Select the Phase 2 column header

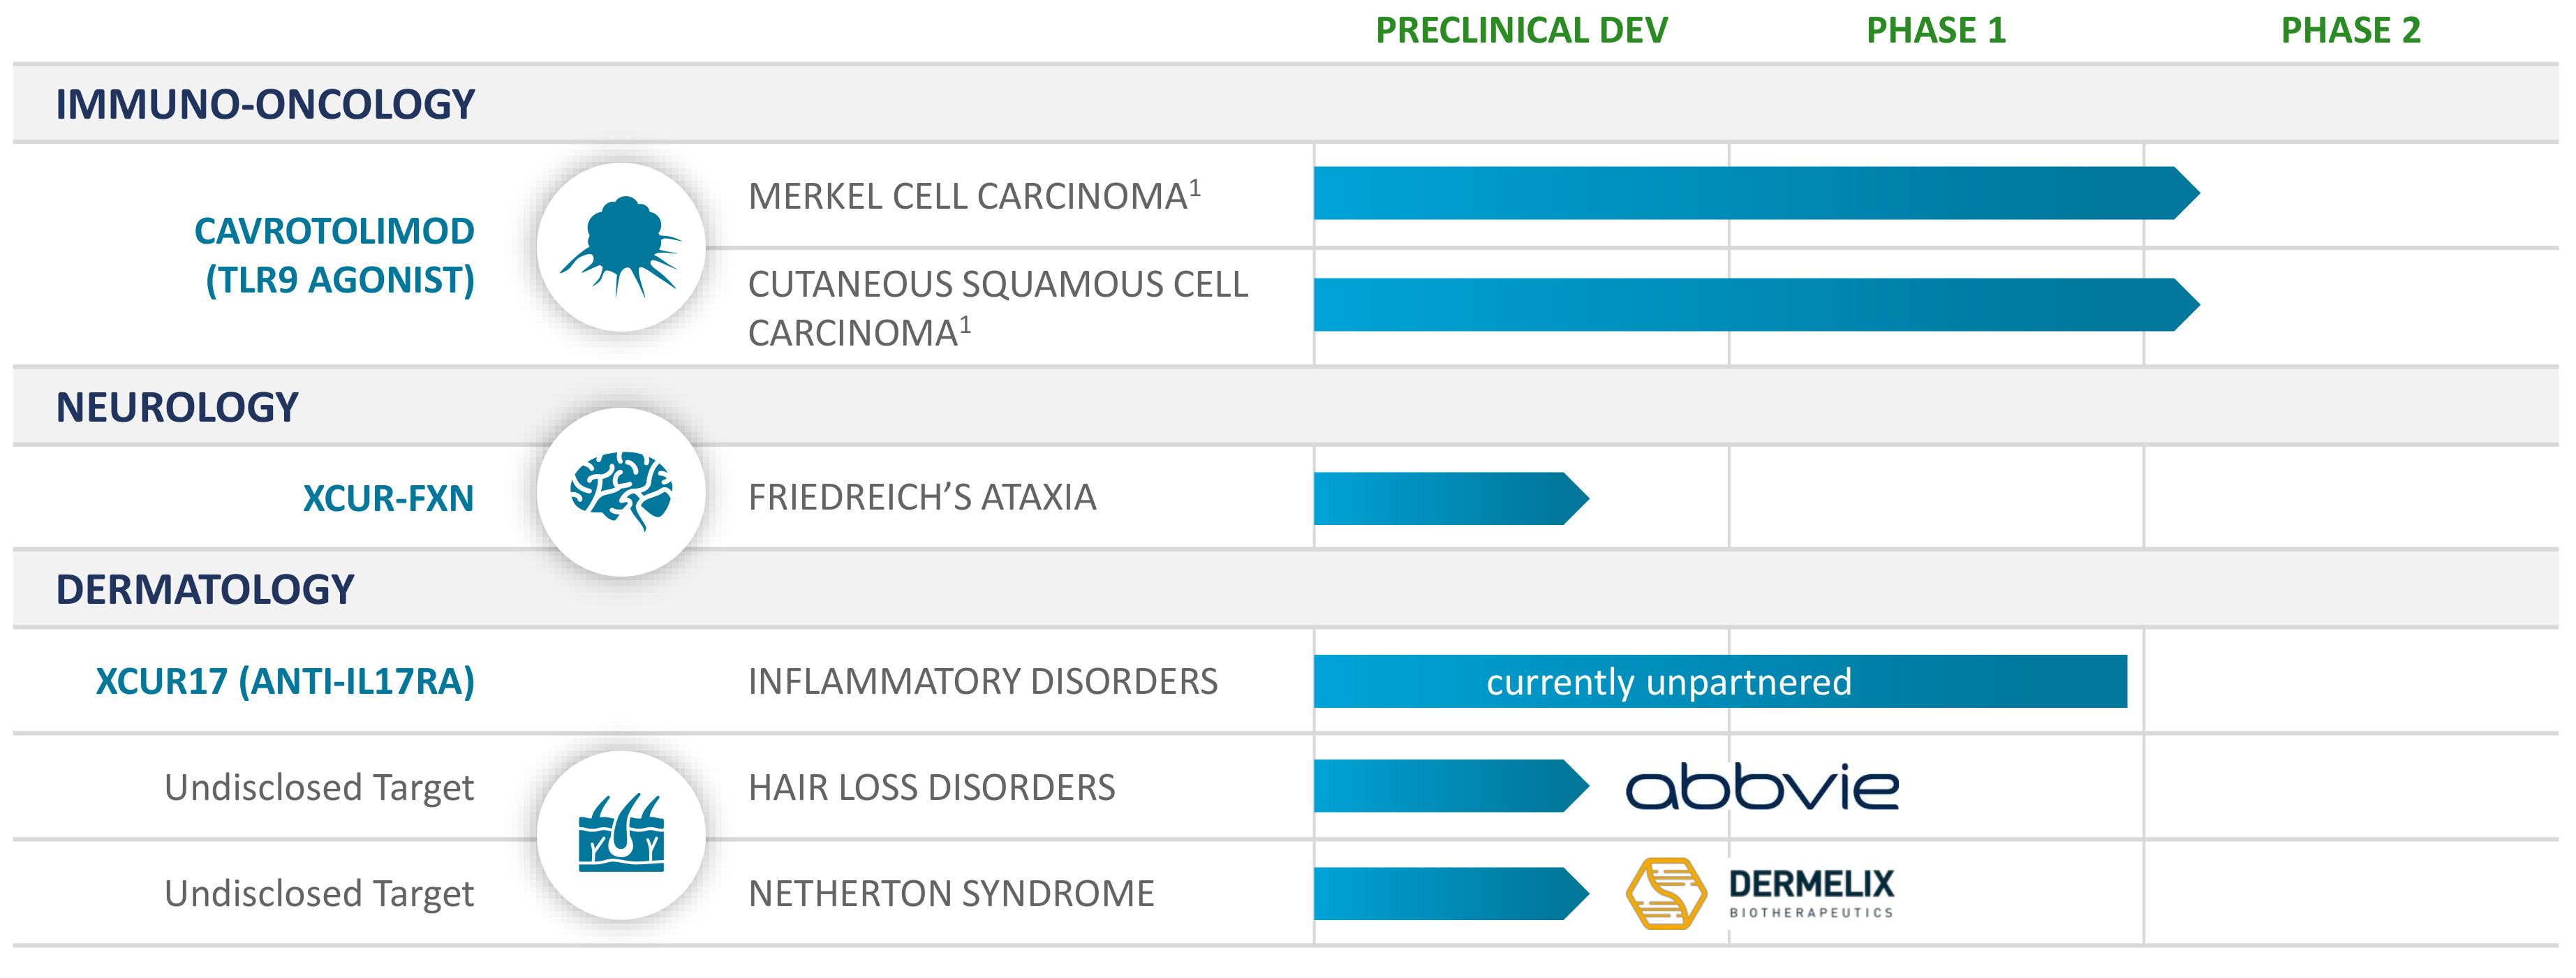pos(2350,31)
